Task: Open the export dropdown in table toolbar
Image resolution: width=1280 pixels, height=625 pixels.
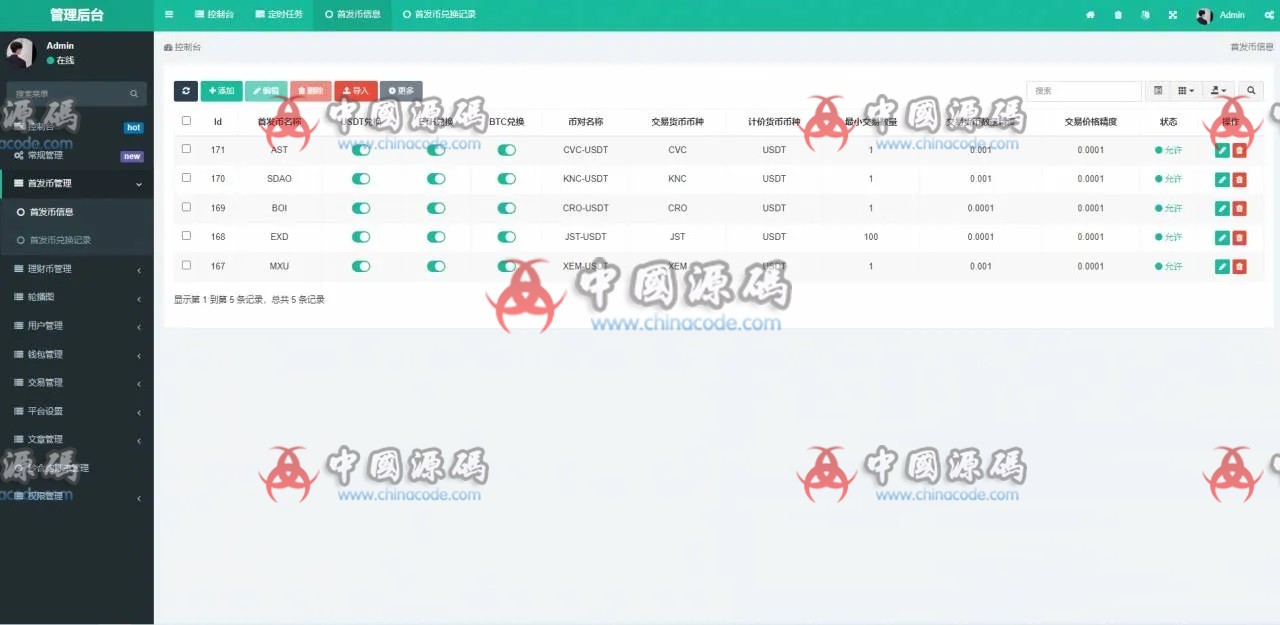Action: click(1218, 91)
